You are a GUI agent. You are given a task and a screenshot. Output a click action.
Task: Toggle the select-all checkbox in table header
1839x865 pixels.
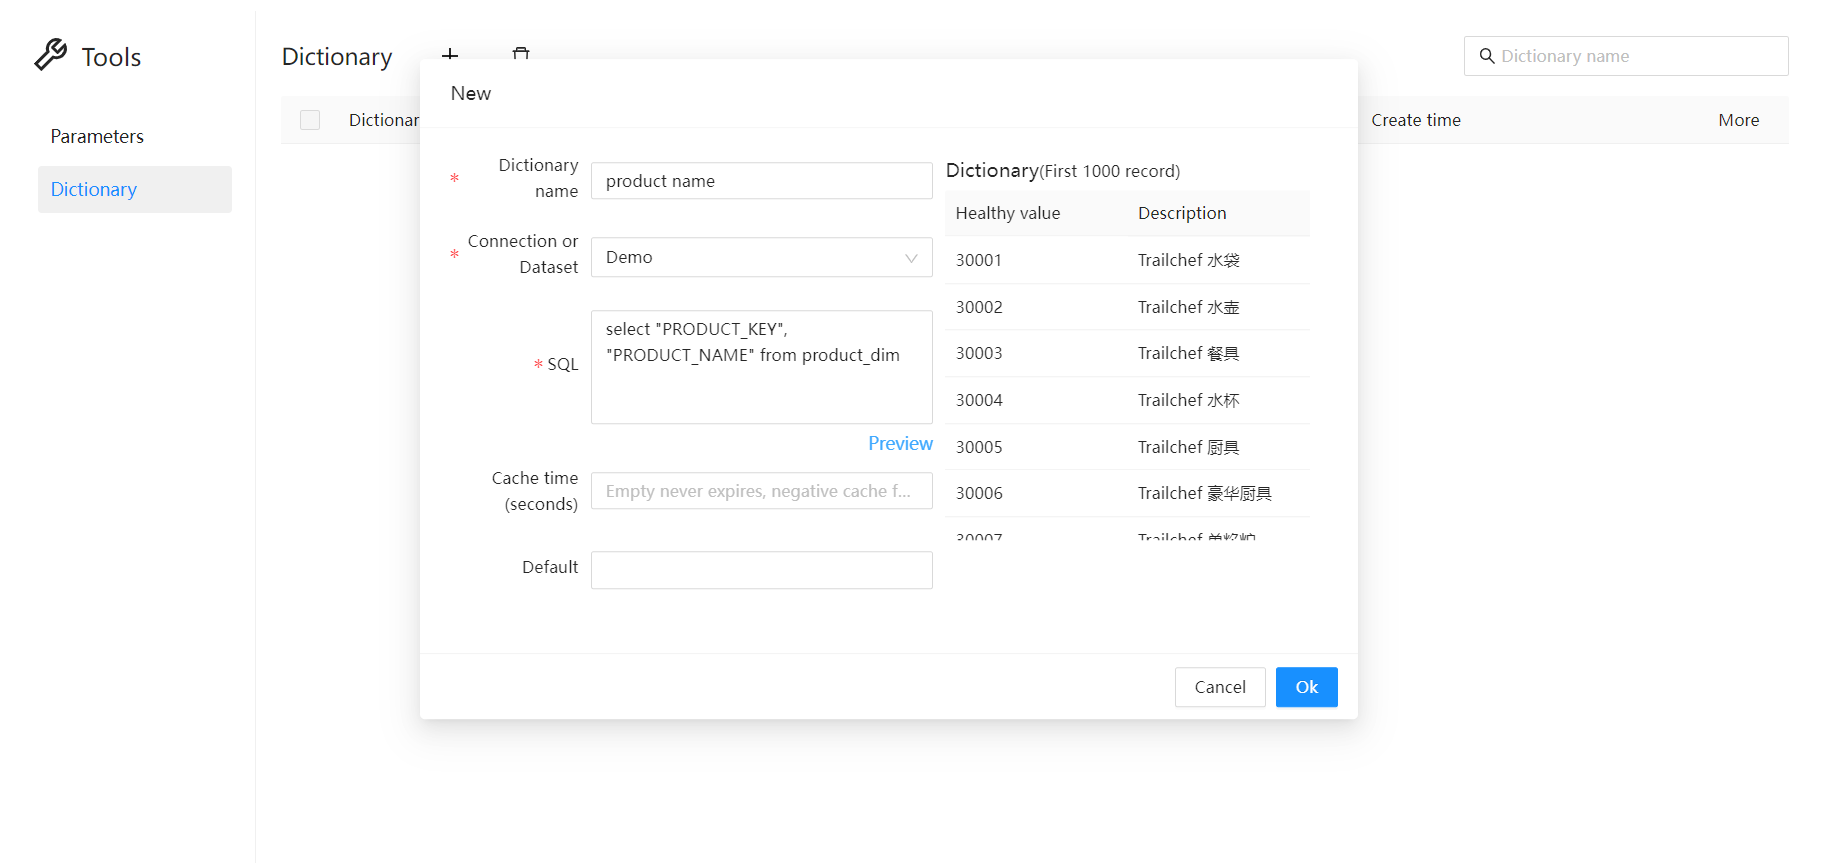310,120
